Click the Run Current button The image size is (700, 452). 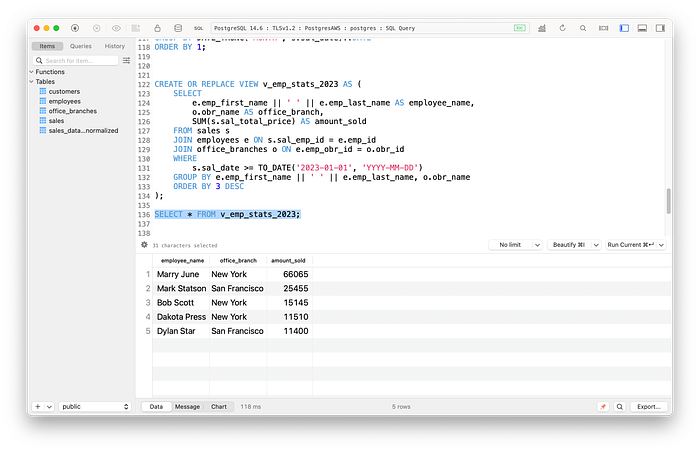[x=630, y=245]
